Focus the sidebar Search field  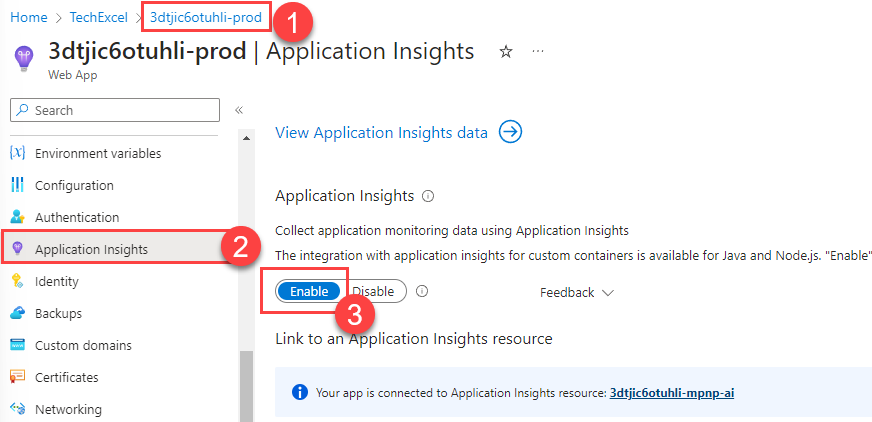pos(115,110)
